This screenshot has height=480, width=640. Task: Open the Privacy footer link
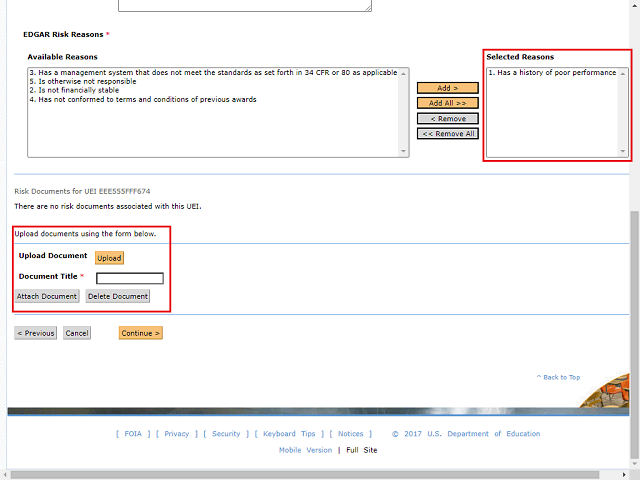(x=177, y=433)
